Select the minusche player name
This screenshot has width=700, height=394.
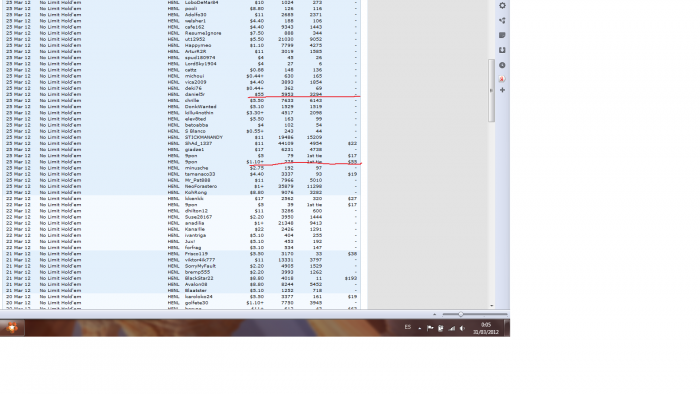point(196,168)
